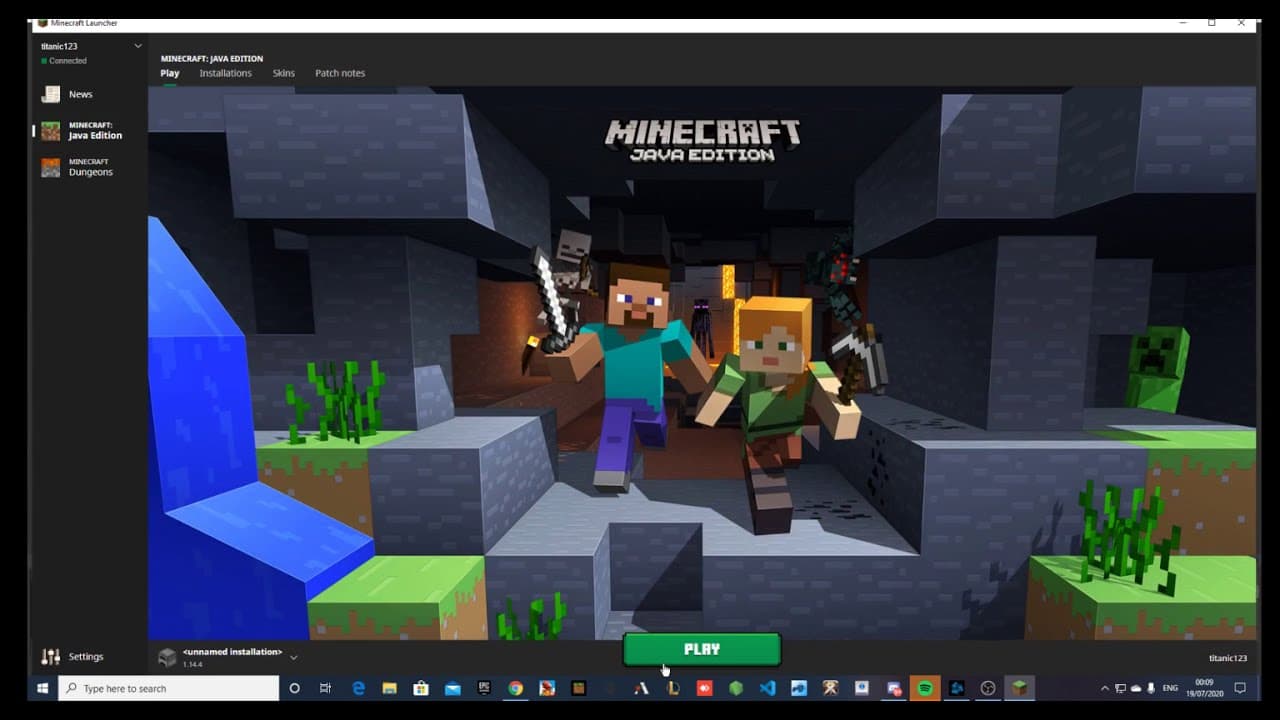Click the Type here to search box

(x=169, y=688)
